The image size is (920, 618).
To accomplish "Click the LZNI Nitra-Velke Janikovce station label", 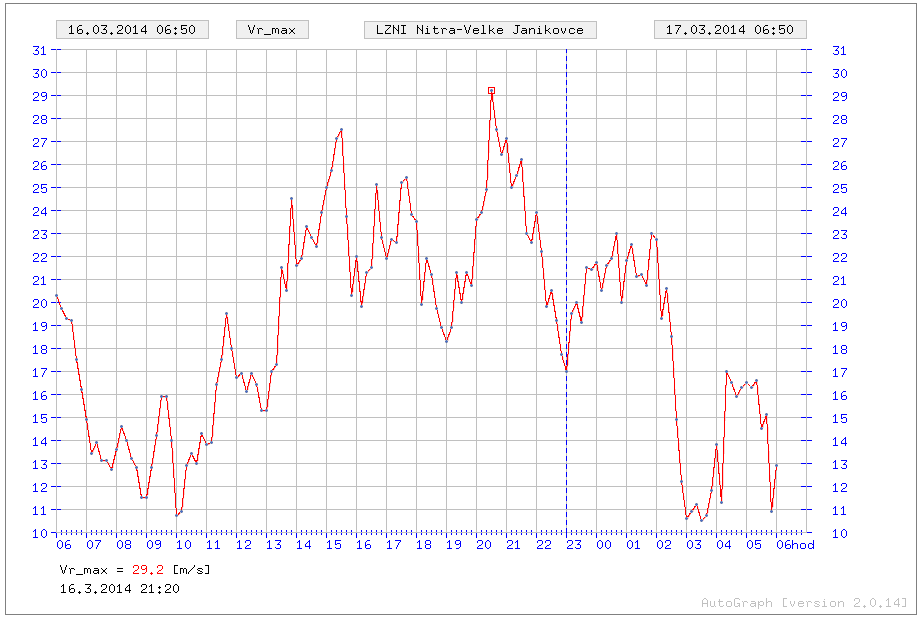I will 480,30.
